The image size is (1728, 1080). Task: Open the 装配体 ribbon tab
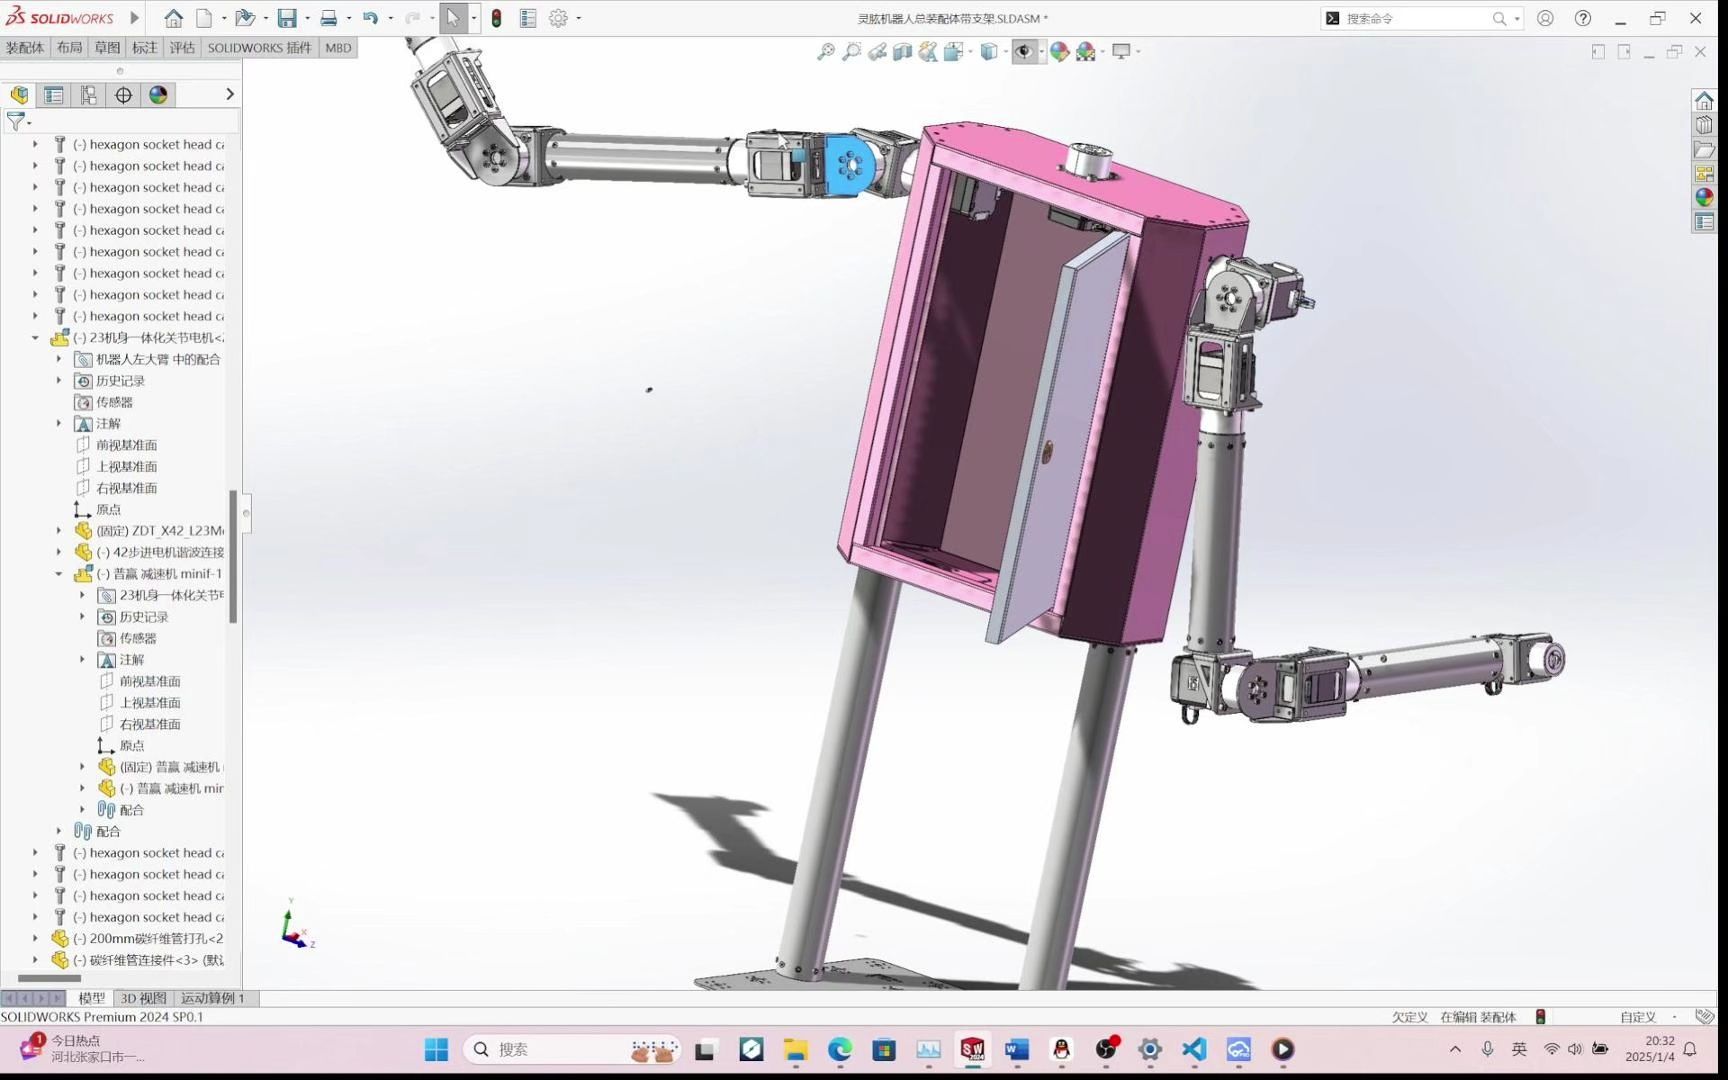[x=25, y=48]
